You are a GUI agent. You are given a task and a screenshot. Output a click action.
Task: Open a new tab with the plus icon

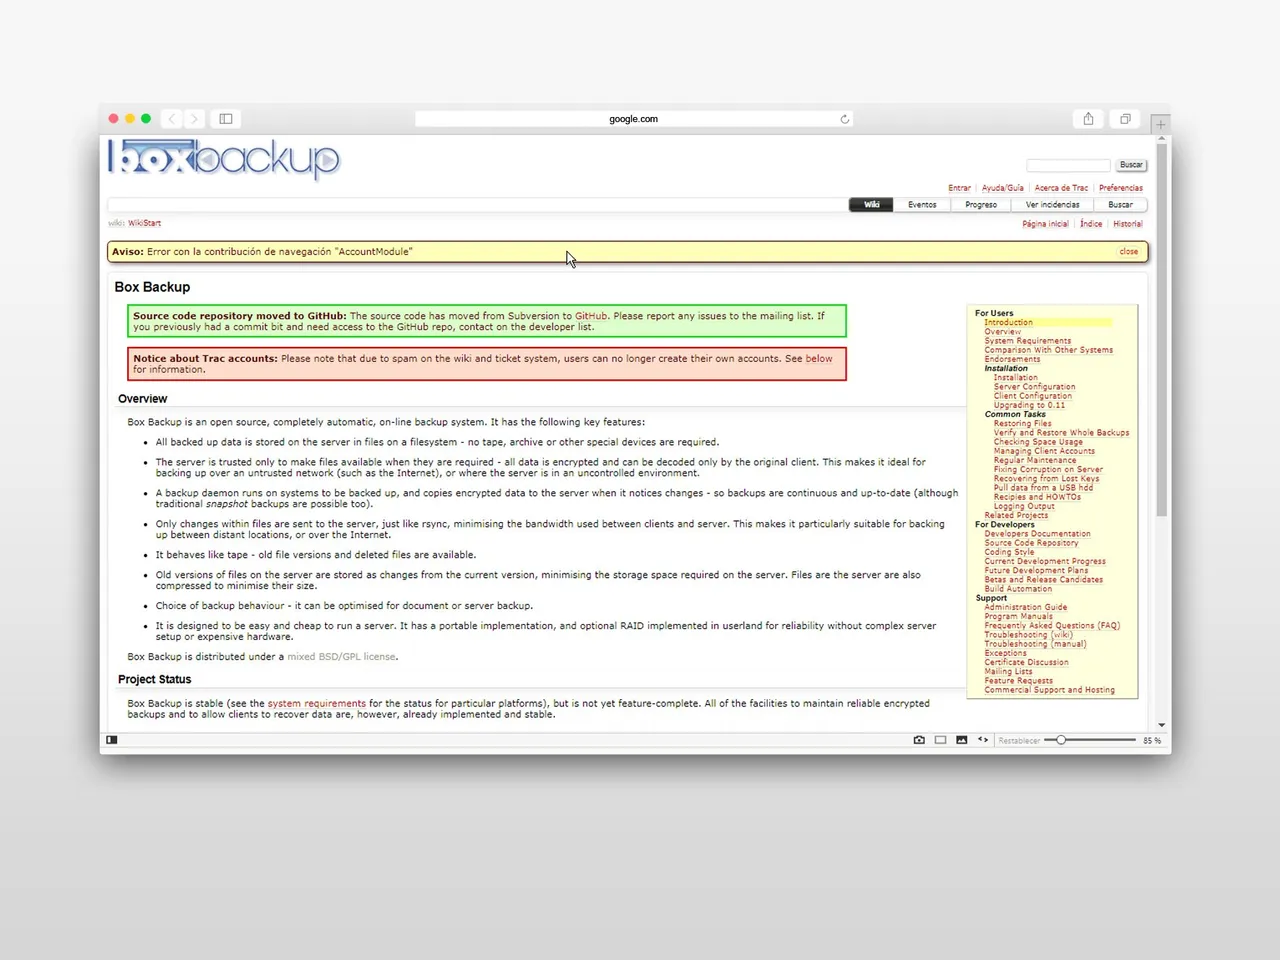point(1160,125)
